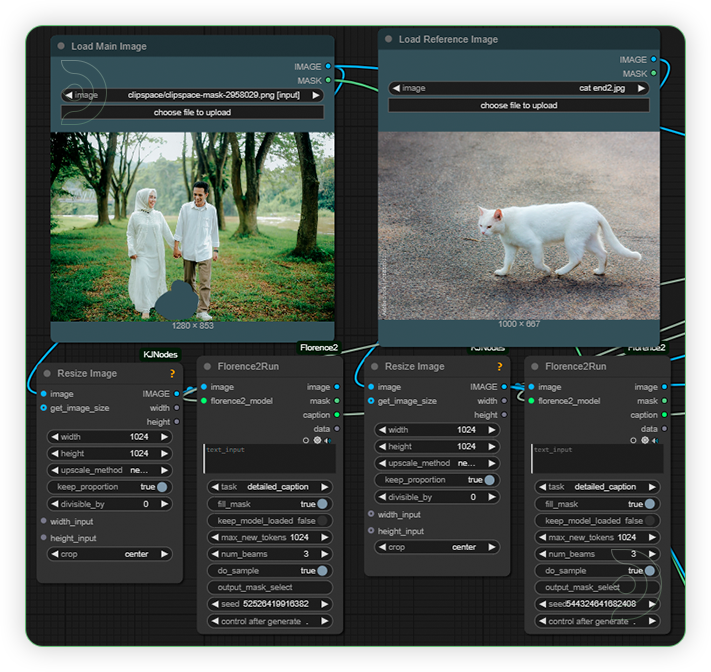
Task: Click the title dot of the left Resize Image node
Action: click(x=47, y=373)
